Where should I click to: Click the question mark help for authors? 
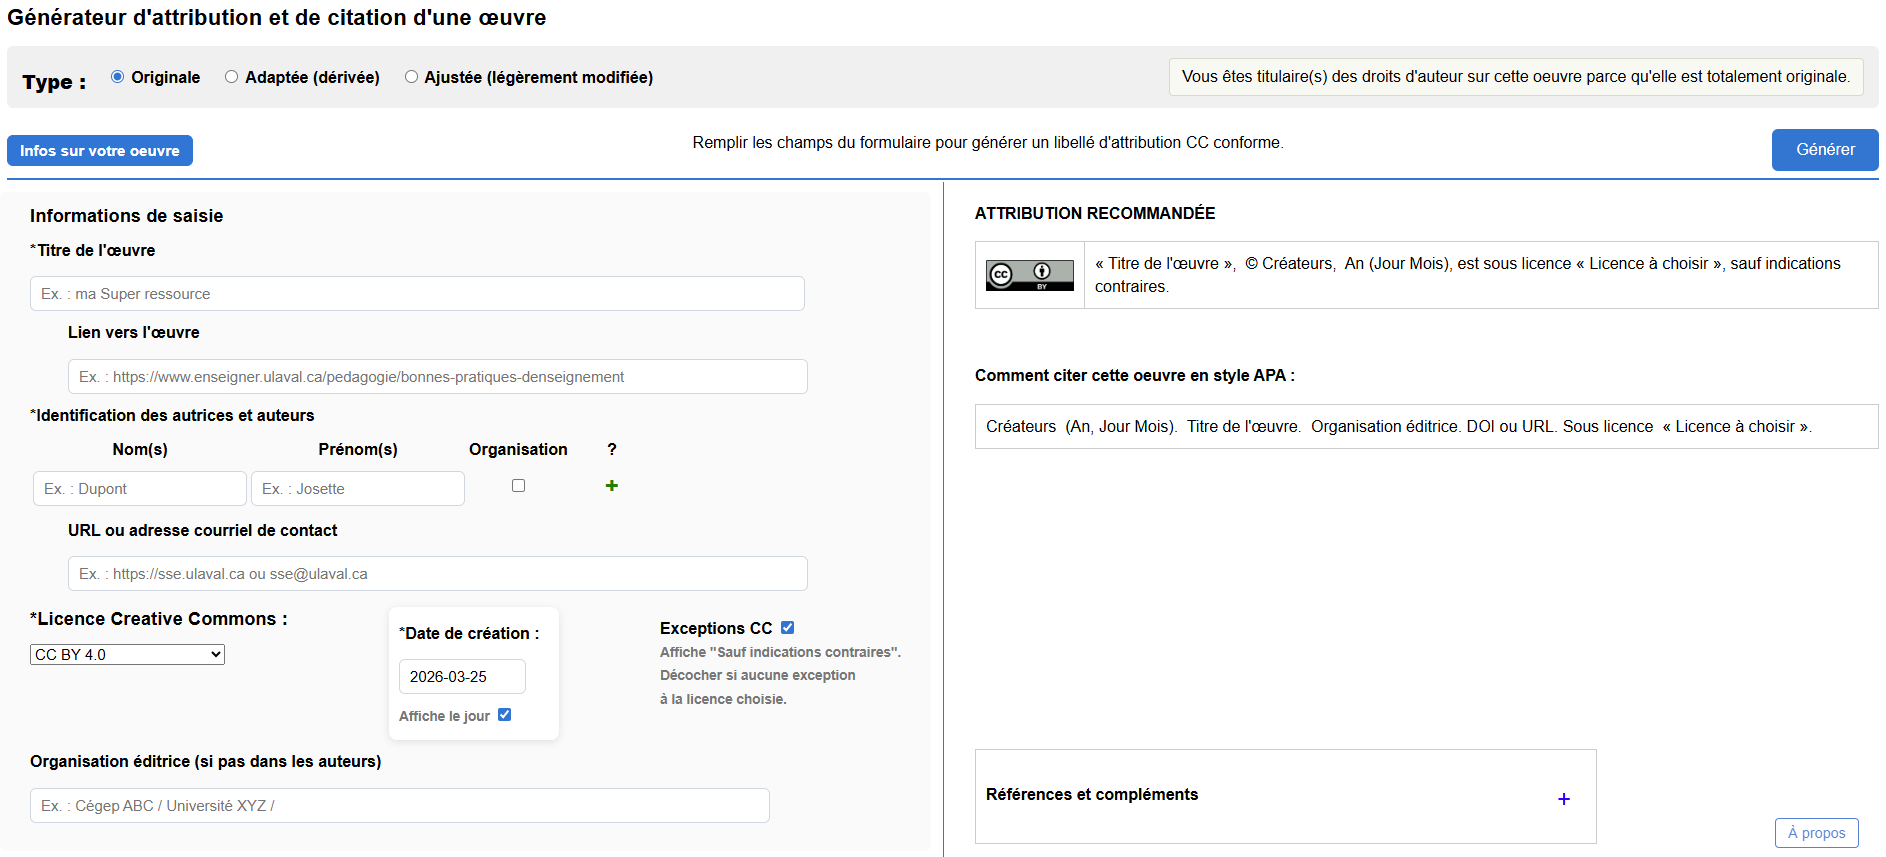tap(612, 450)
